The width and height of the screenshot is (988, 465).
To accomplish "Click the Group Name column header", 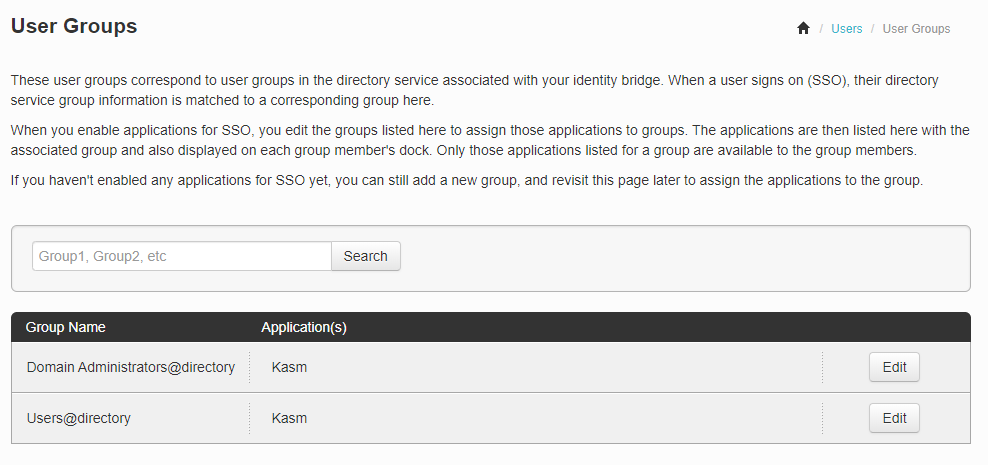I will click(x=66, y=327).
